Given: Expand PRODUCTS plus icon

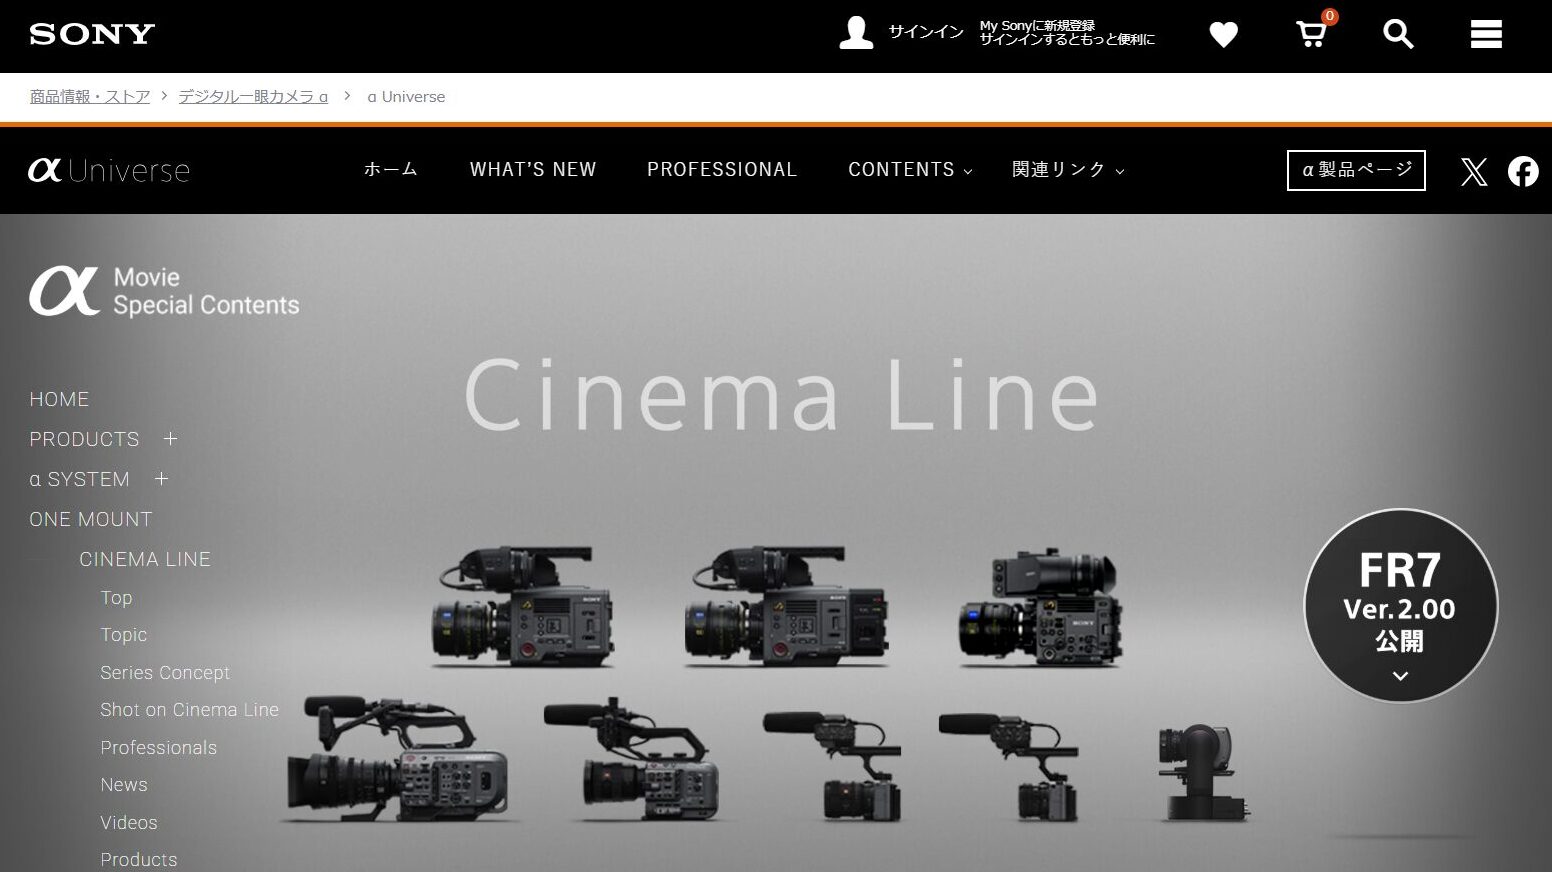Looking at the screenshot, I should pos(170,439).
